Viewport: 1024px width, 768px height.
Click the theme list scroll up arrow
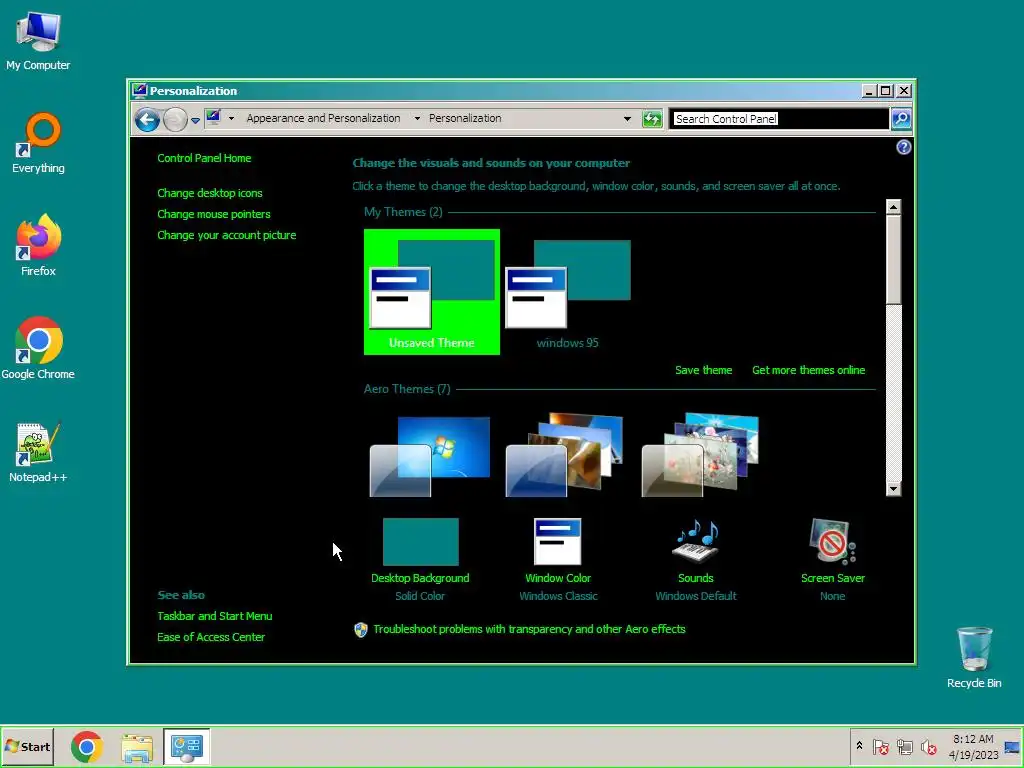[893, 207]
